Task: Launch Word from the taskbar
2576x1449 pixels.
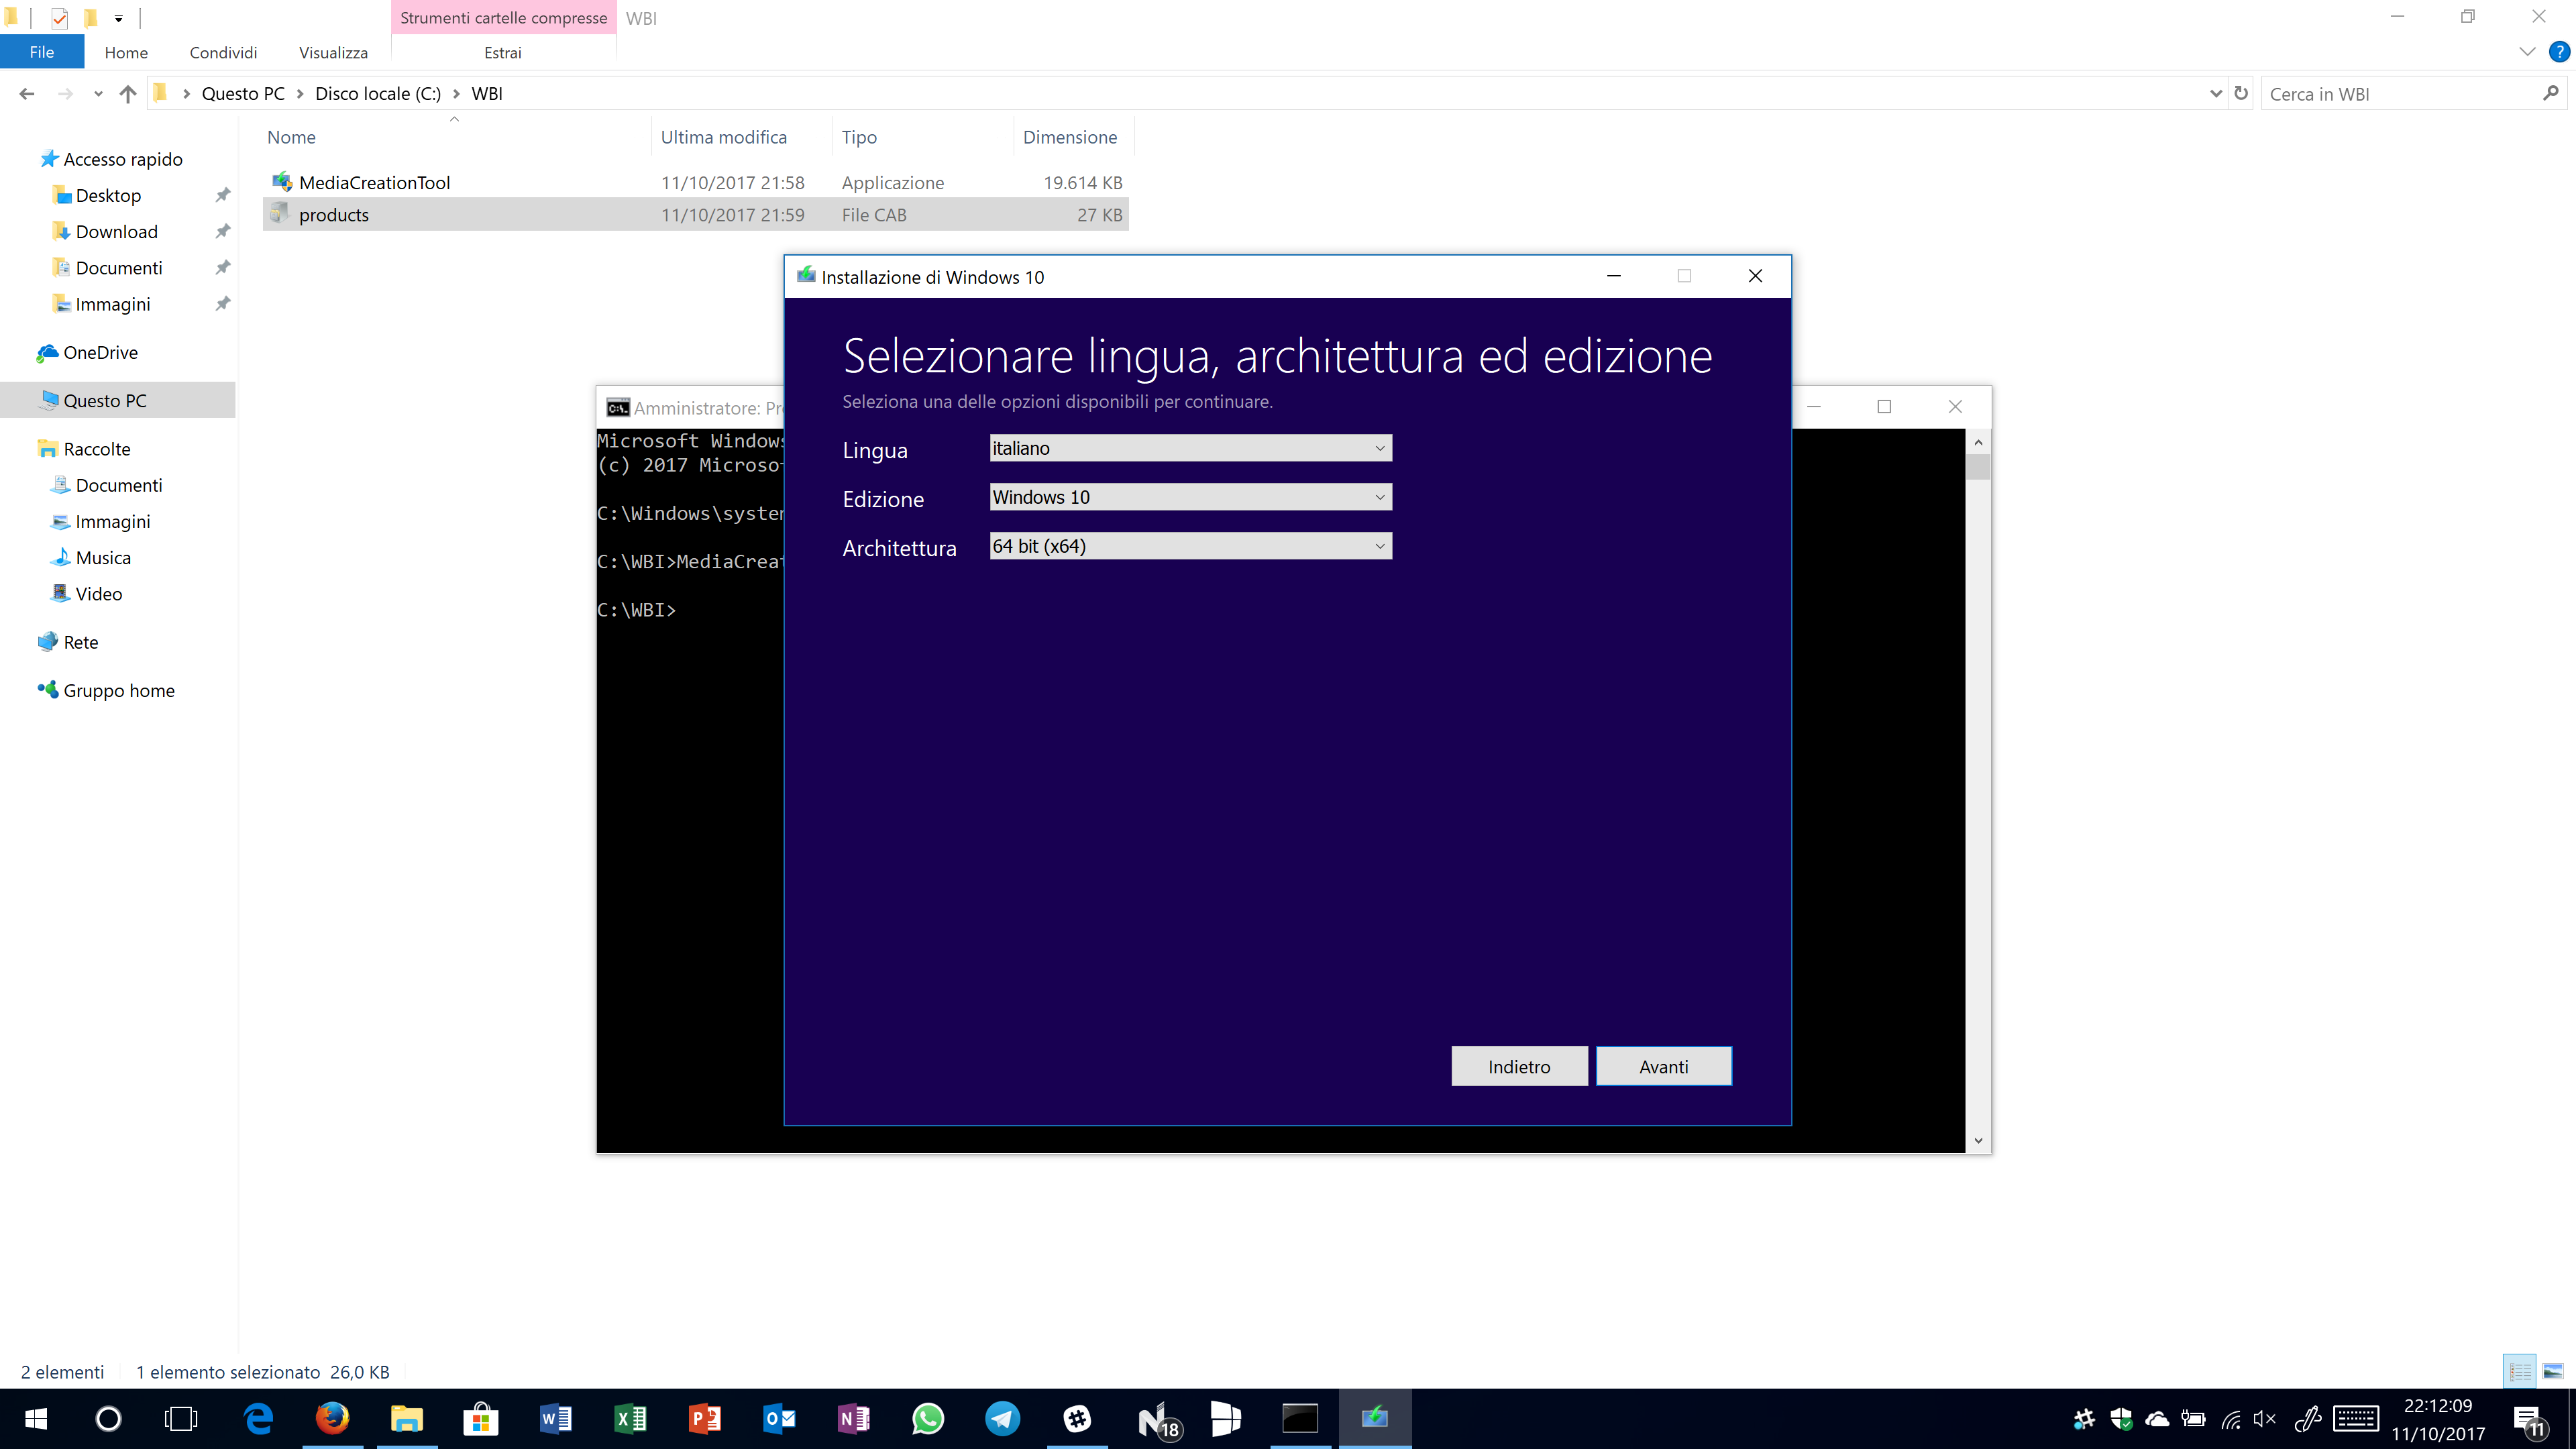Action: (x=556, y=1418)
